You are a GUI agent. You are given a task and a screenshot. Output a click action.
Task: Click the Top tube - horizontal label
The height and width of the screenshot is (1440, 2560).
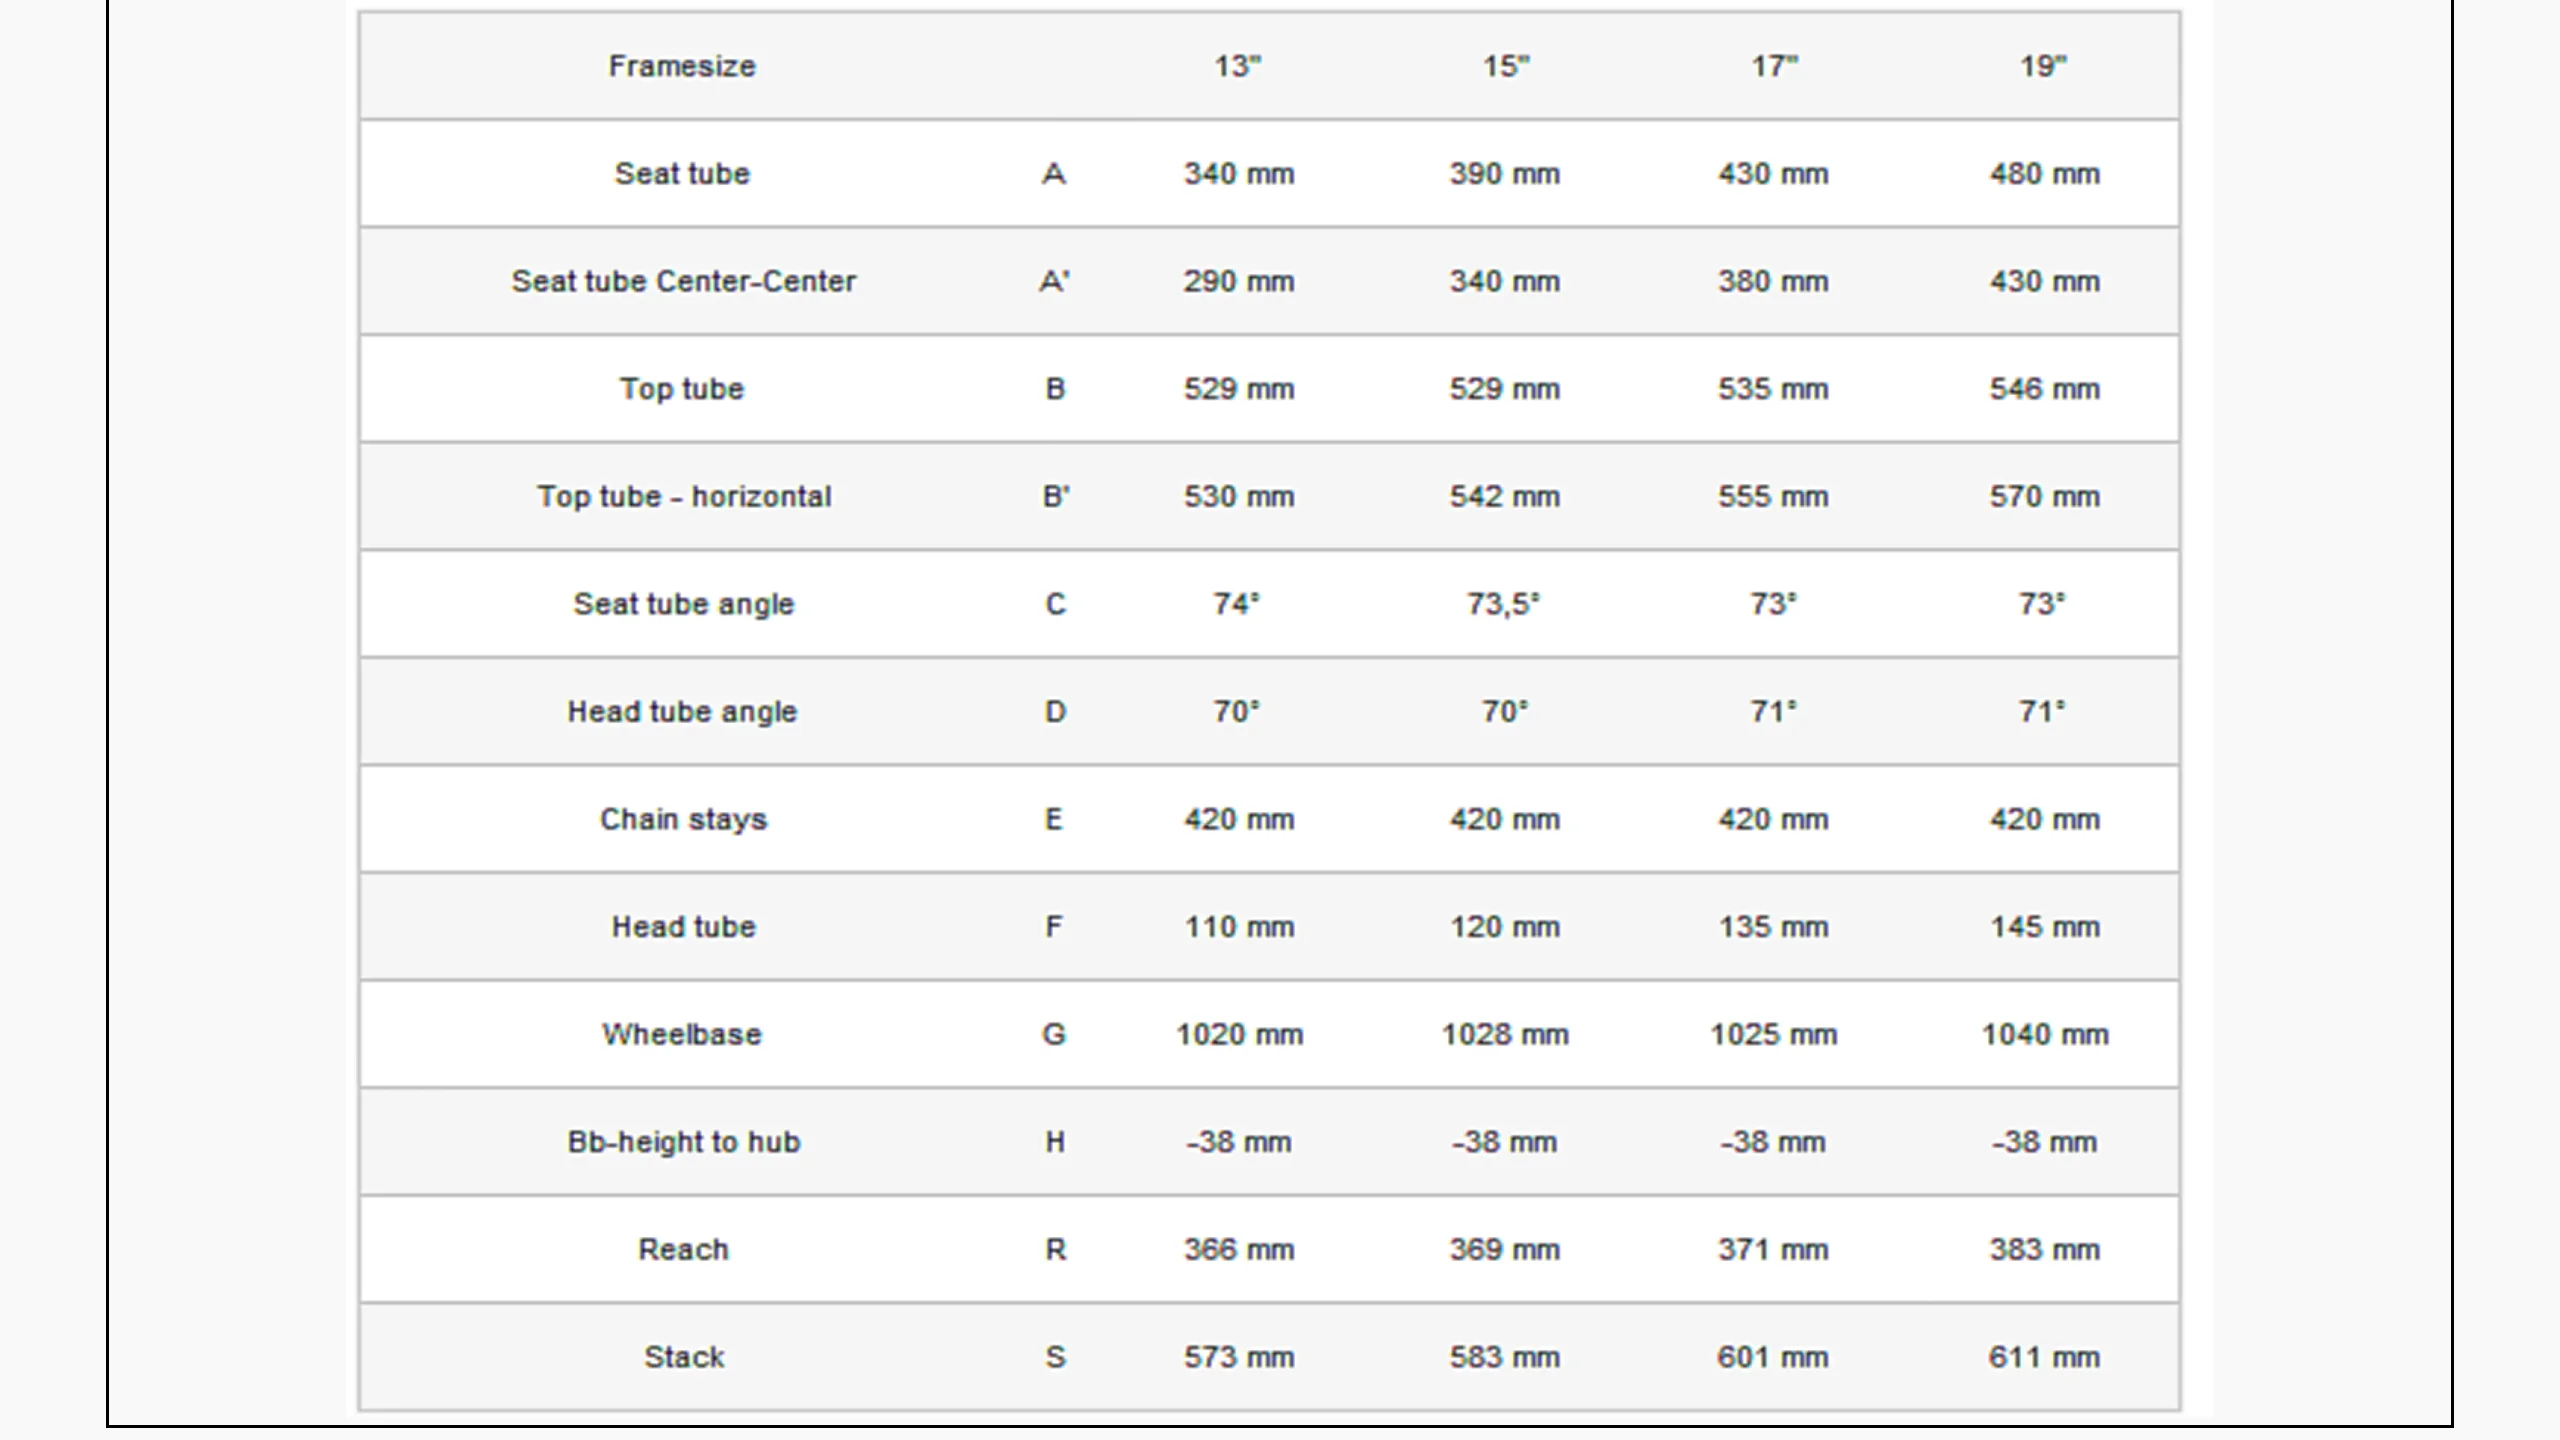(x=684, y=497)
